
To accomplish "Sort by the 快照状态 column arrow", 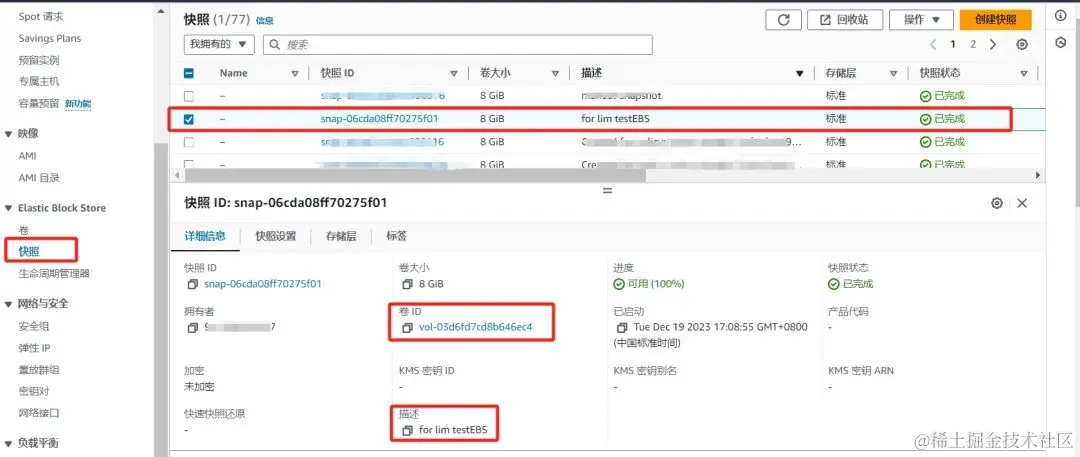I will tap(1024, 73).
